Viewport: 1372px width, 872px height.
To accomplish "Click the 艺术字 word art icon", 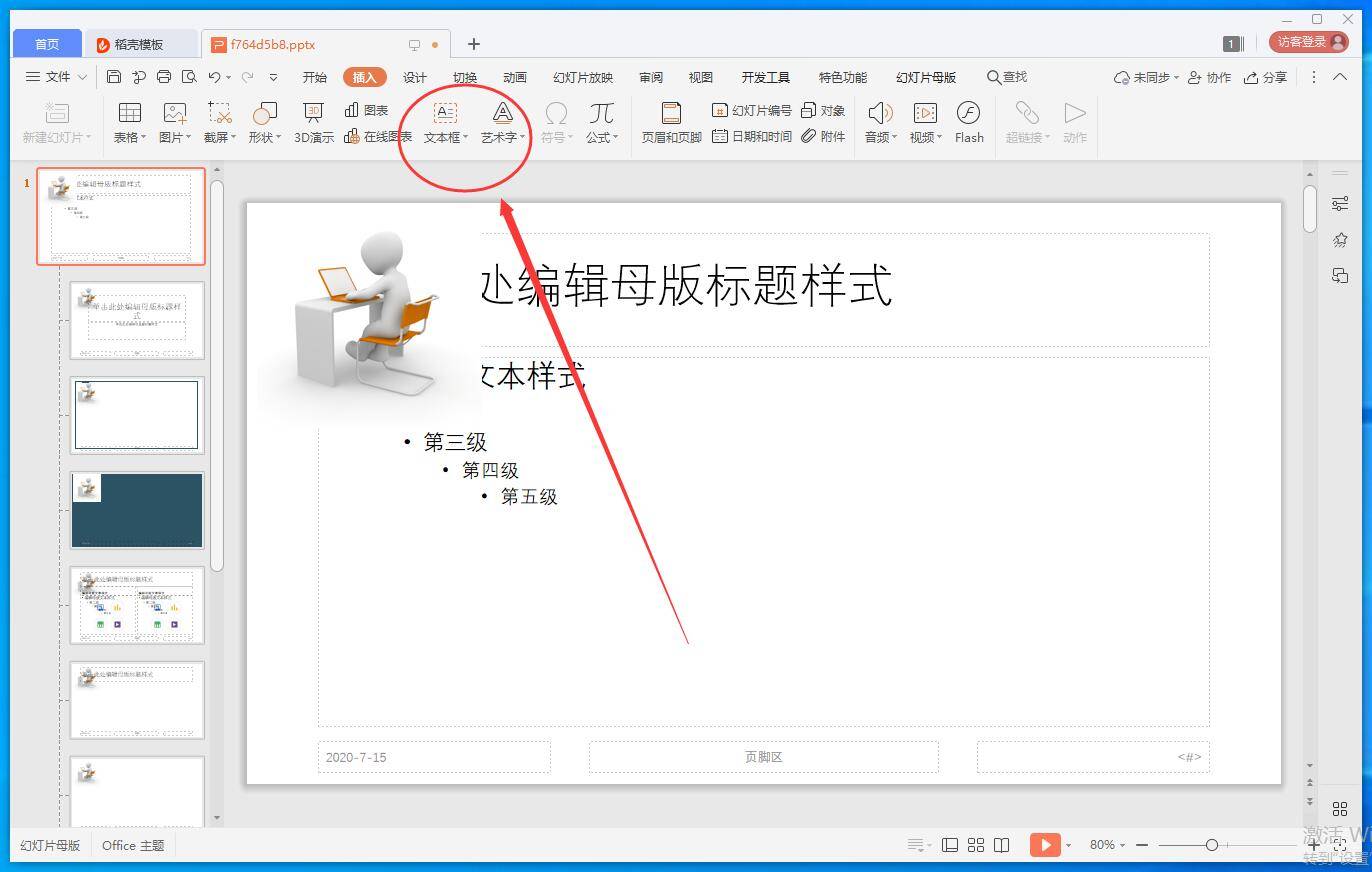I will 502,113.
